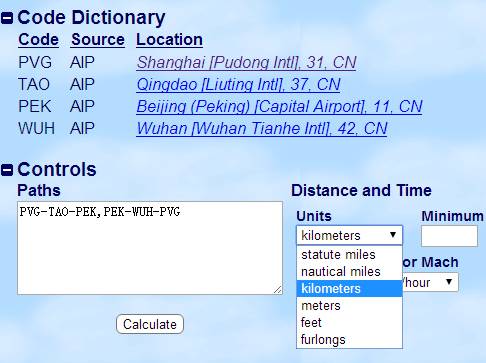Open the Wuhan Tianhe Intl link
The width and height of the screenshot is (486, 363).
tap(262, 128)
